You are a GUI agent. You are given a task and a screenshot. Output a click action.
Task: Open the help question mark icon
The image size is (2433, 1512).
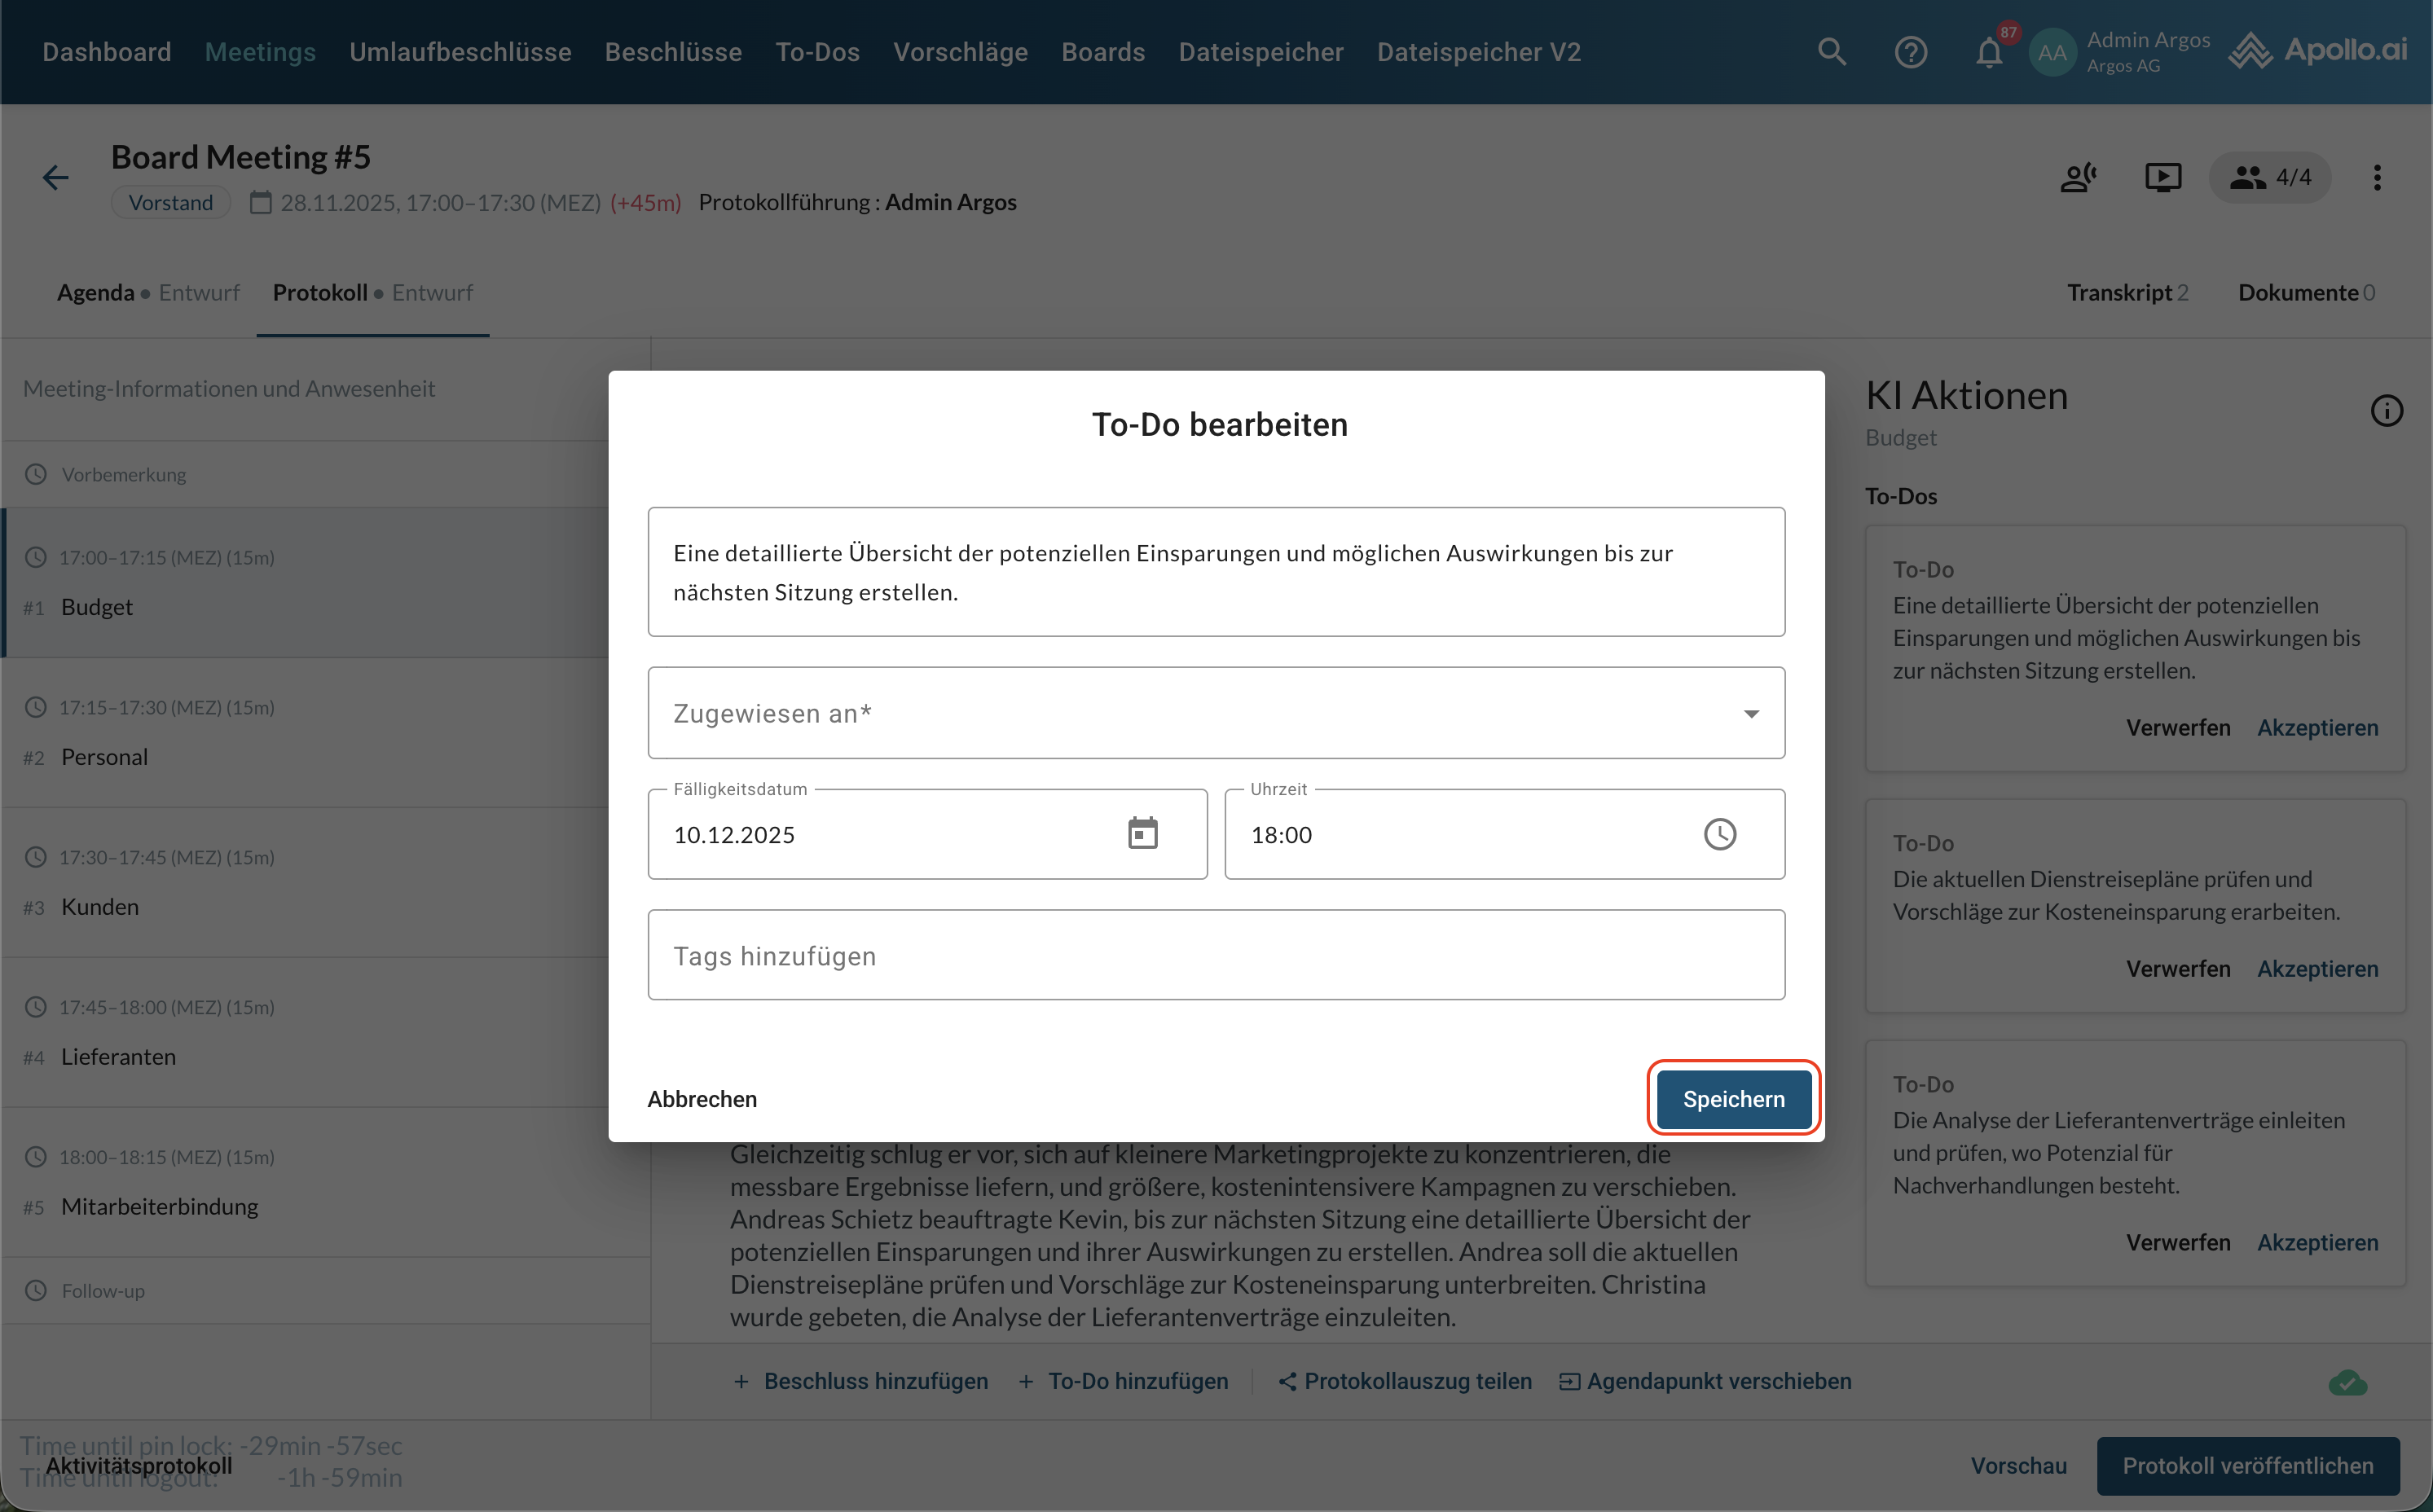(1910, 52)
